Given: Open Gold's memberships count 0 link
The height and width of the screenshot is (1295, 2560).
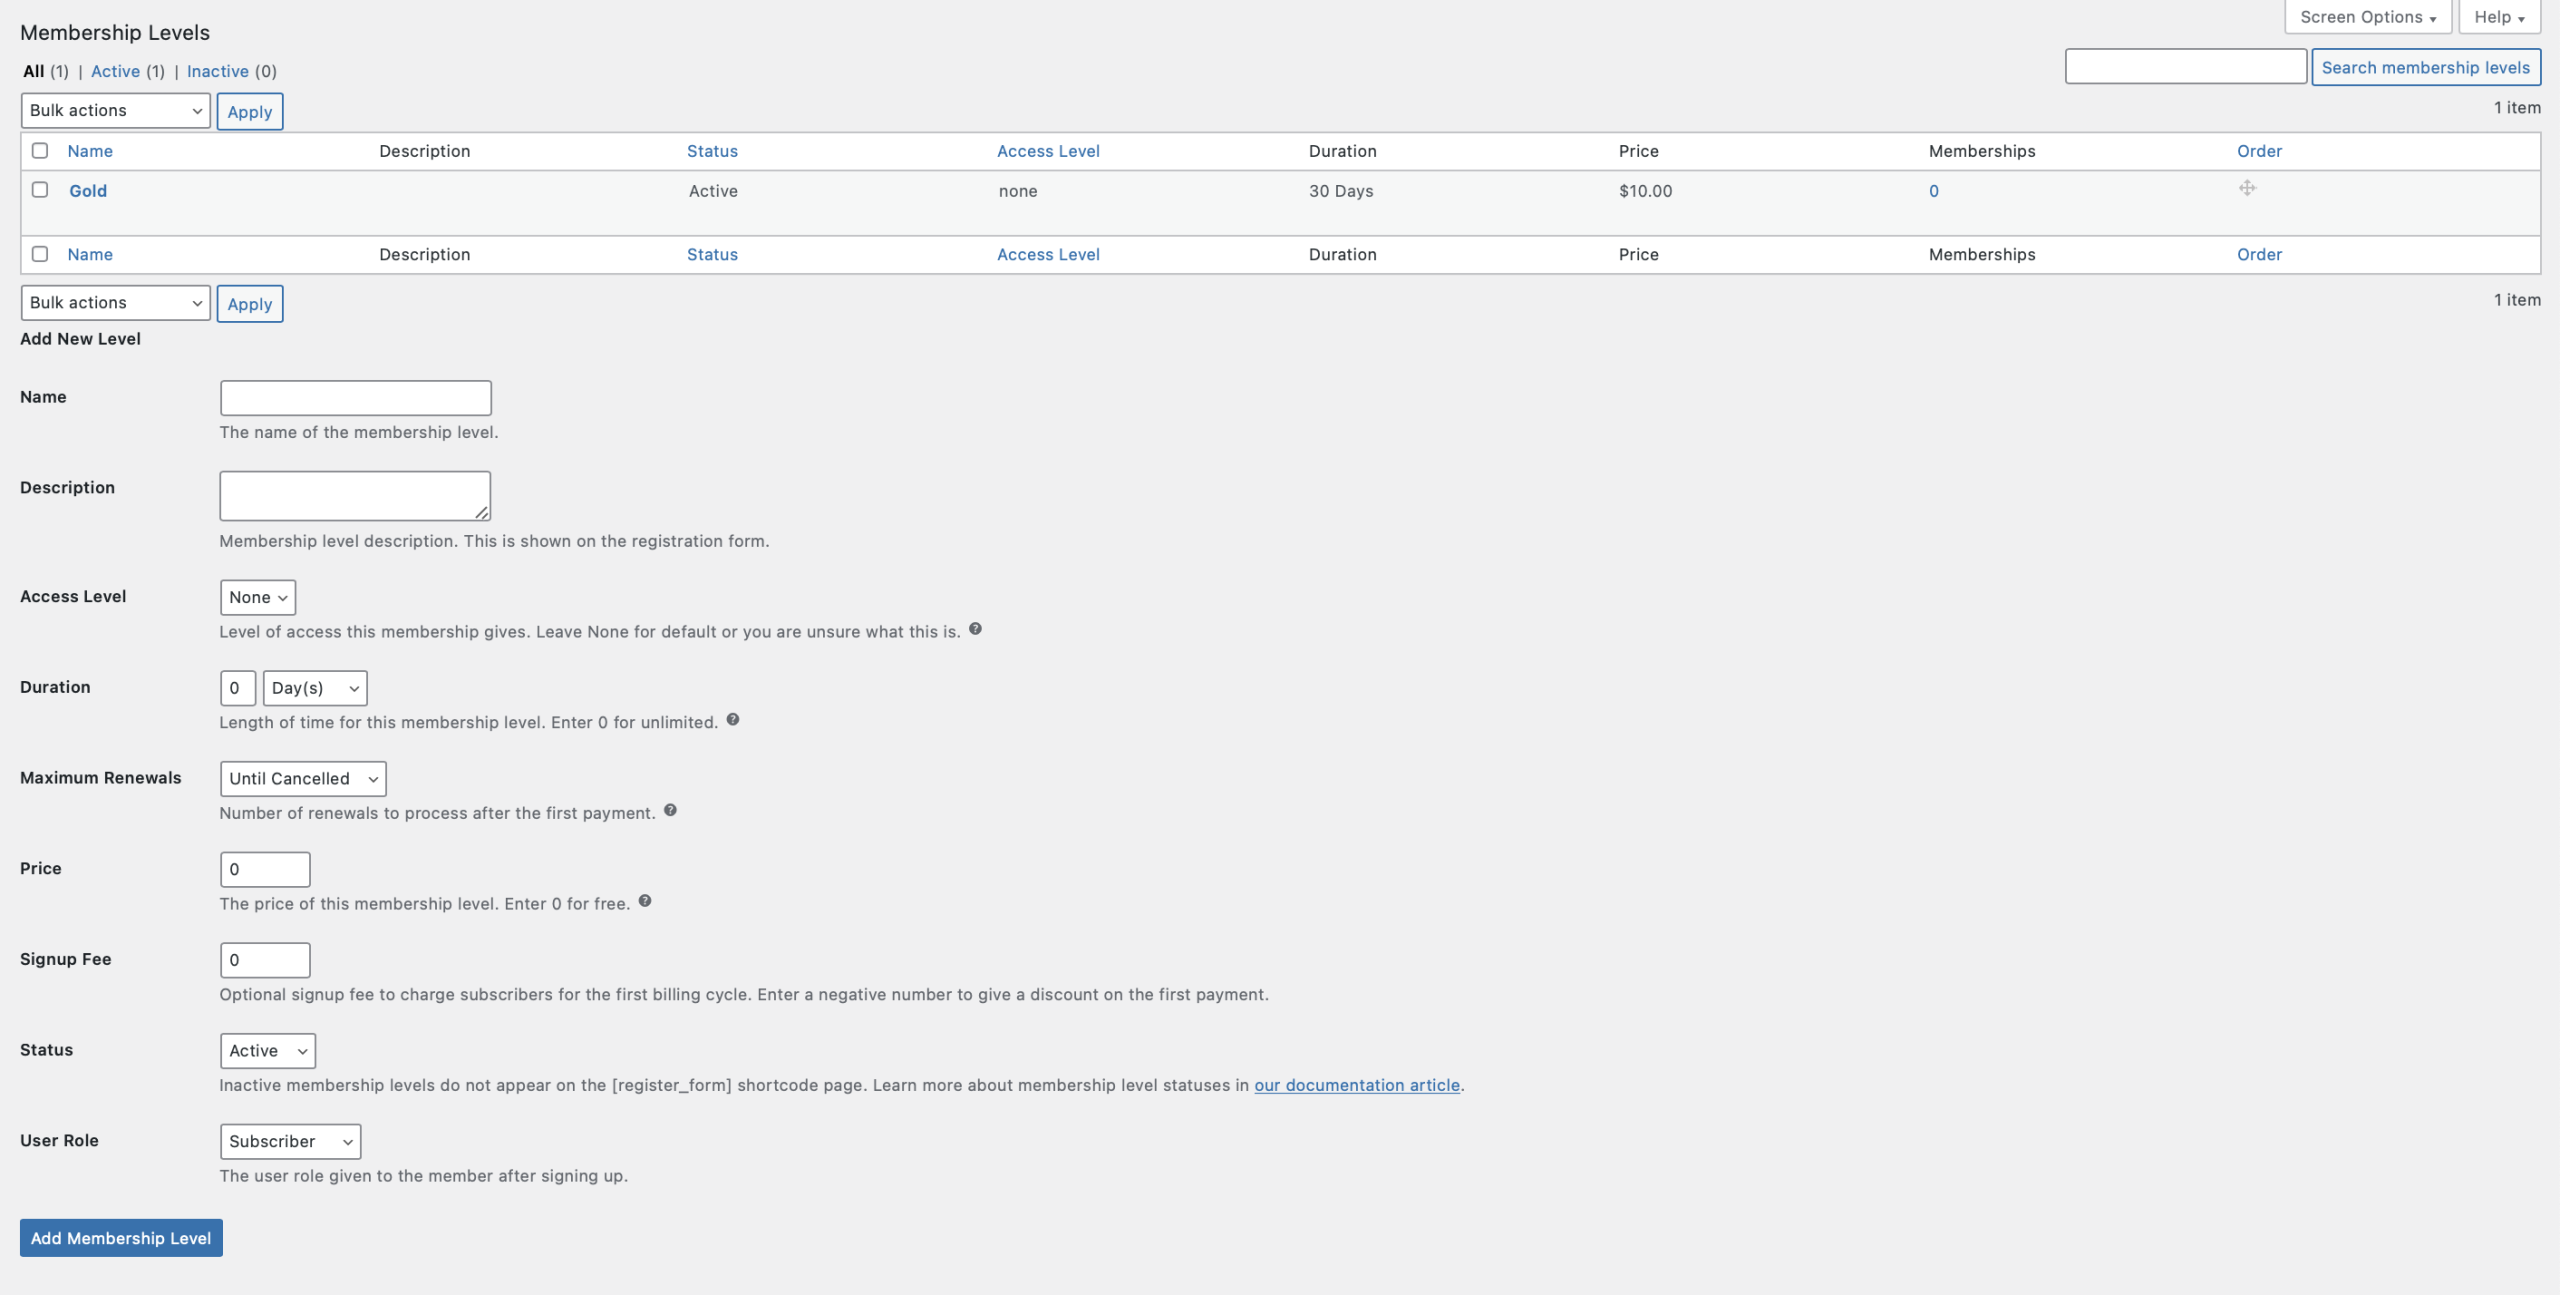Looking at the screenshot, I should [1934, 191].
